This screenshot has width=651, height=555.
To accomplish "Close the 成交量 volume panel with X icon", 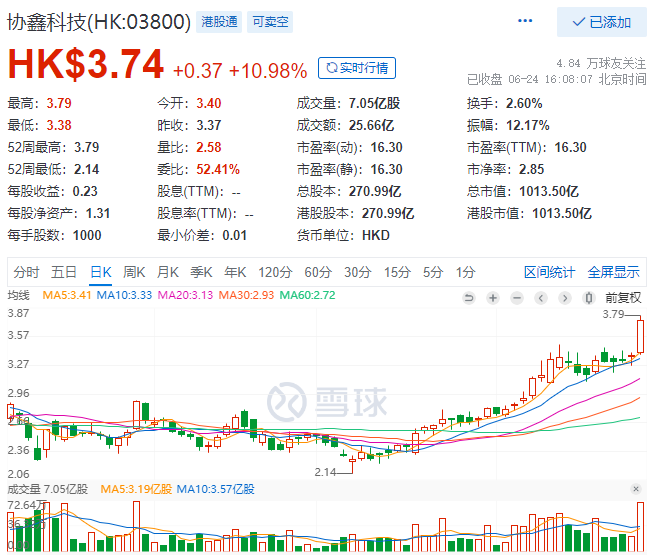I will [x=636, y=489].
